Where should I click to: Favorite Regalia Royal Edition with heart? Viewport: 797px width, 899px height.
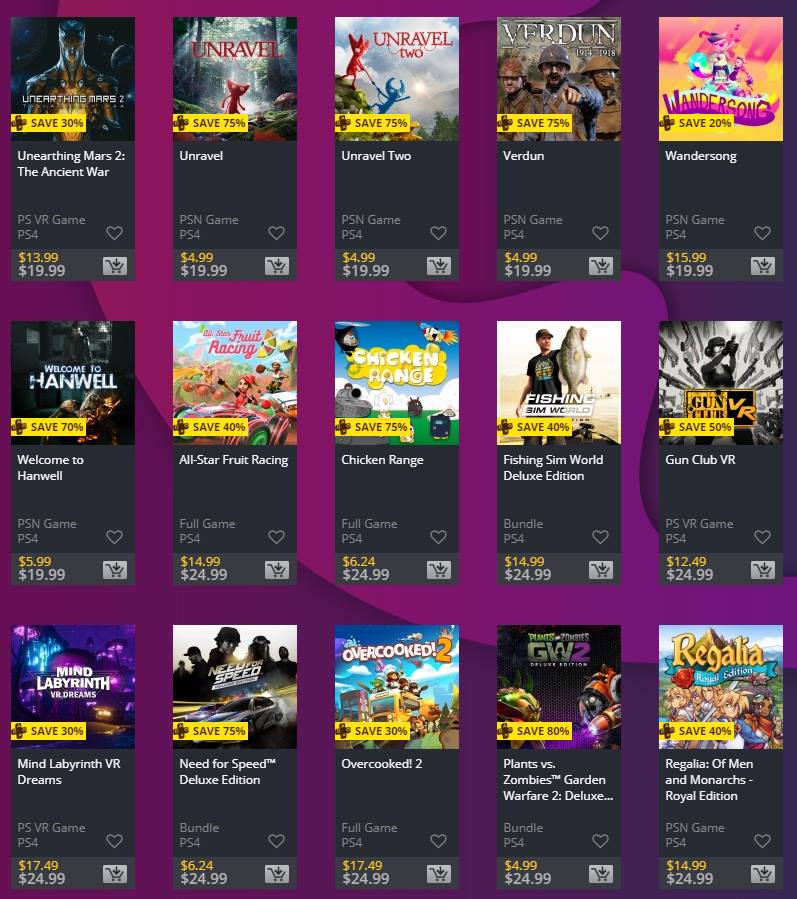[x=762, y=841]
